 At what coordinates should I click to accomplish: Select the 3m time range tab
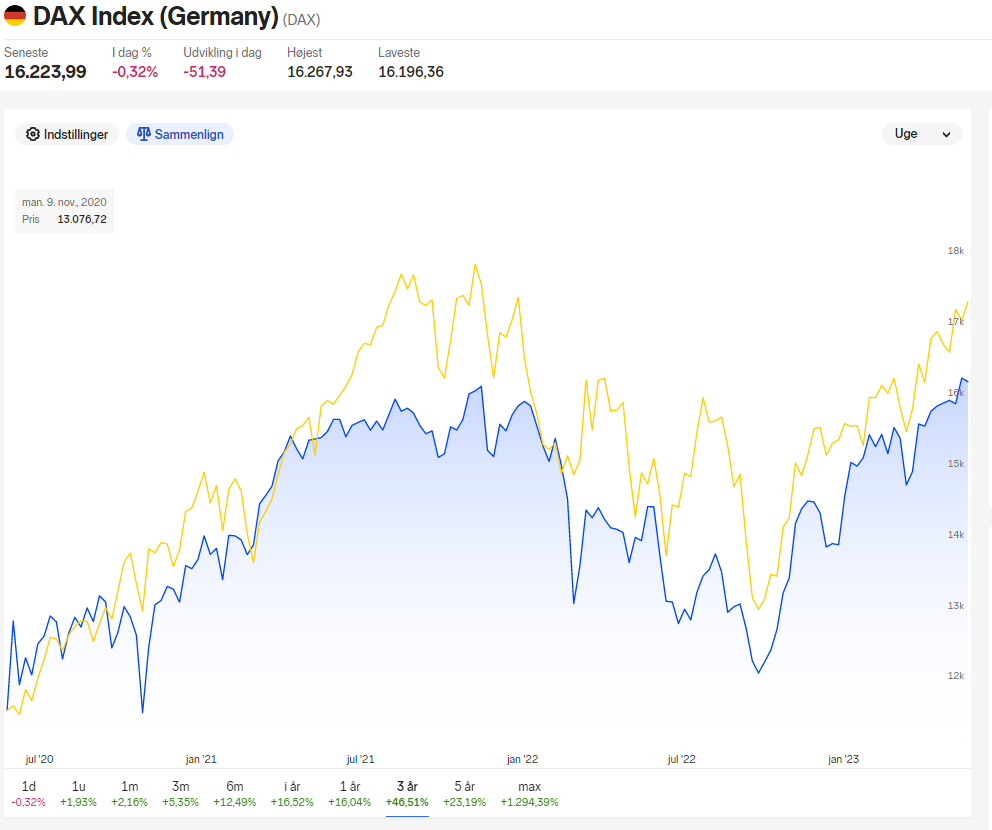180,793
